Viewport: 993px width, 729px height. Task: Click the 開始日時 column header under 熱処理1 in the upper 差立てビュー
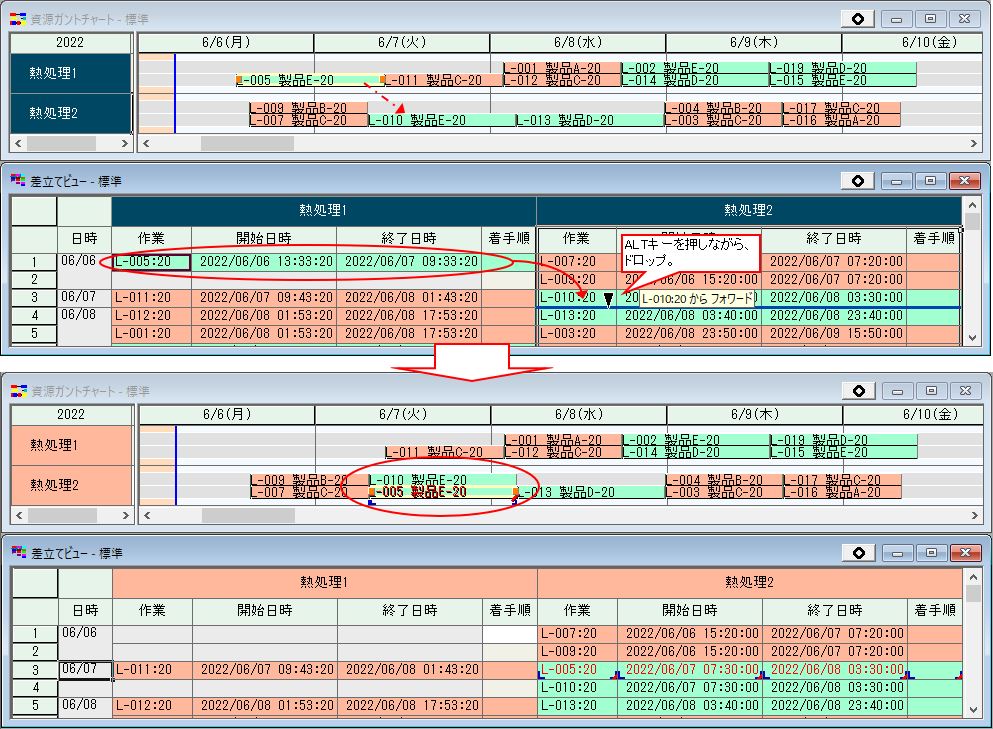pos(264,238)
